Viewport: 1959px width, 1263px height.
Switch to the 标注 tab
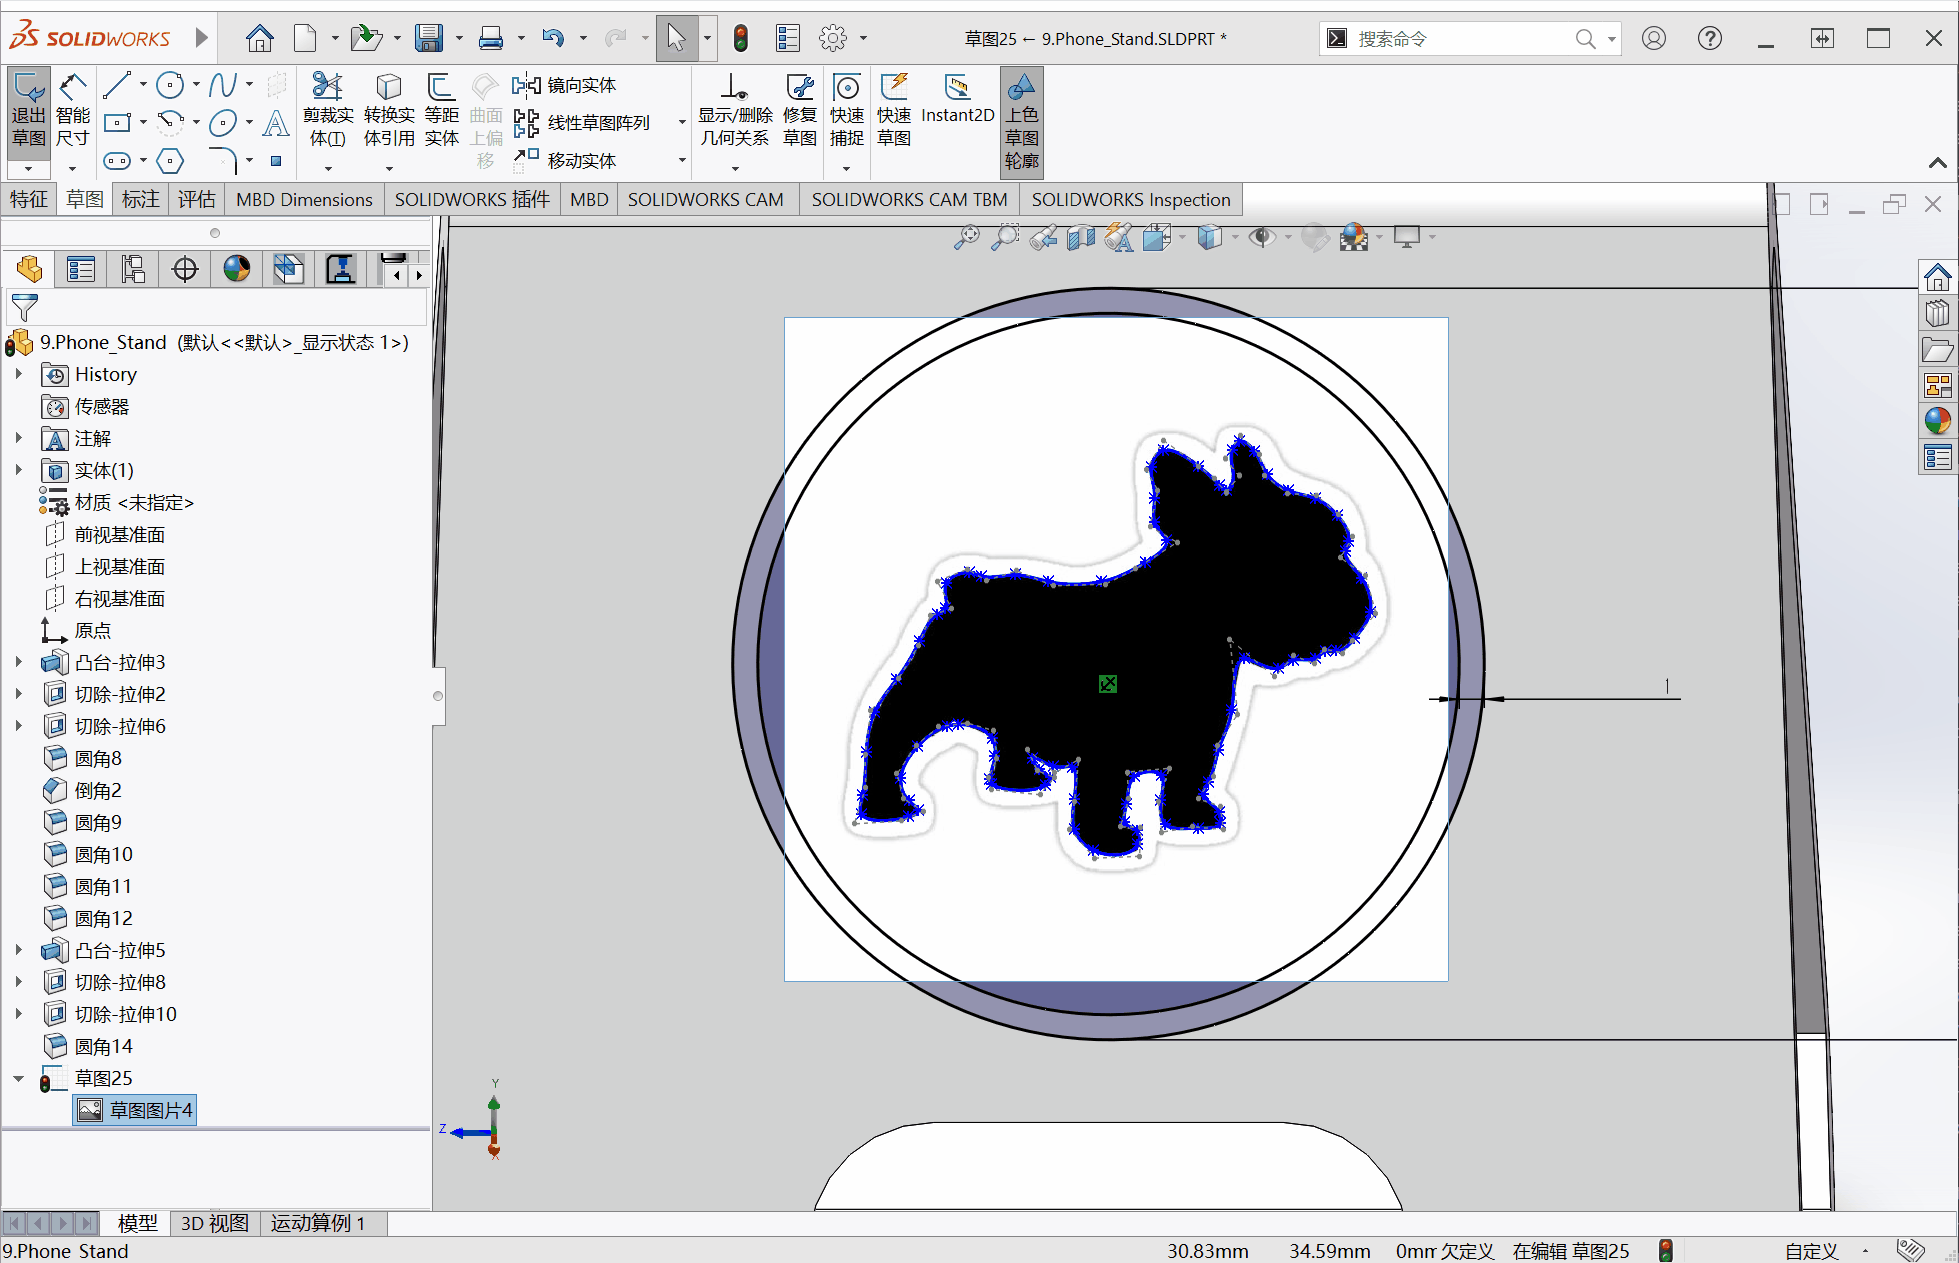point(140,199)
